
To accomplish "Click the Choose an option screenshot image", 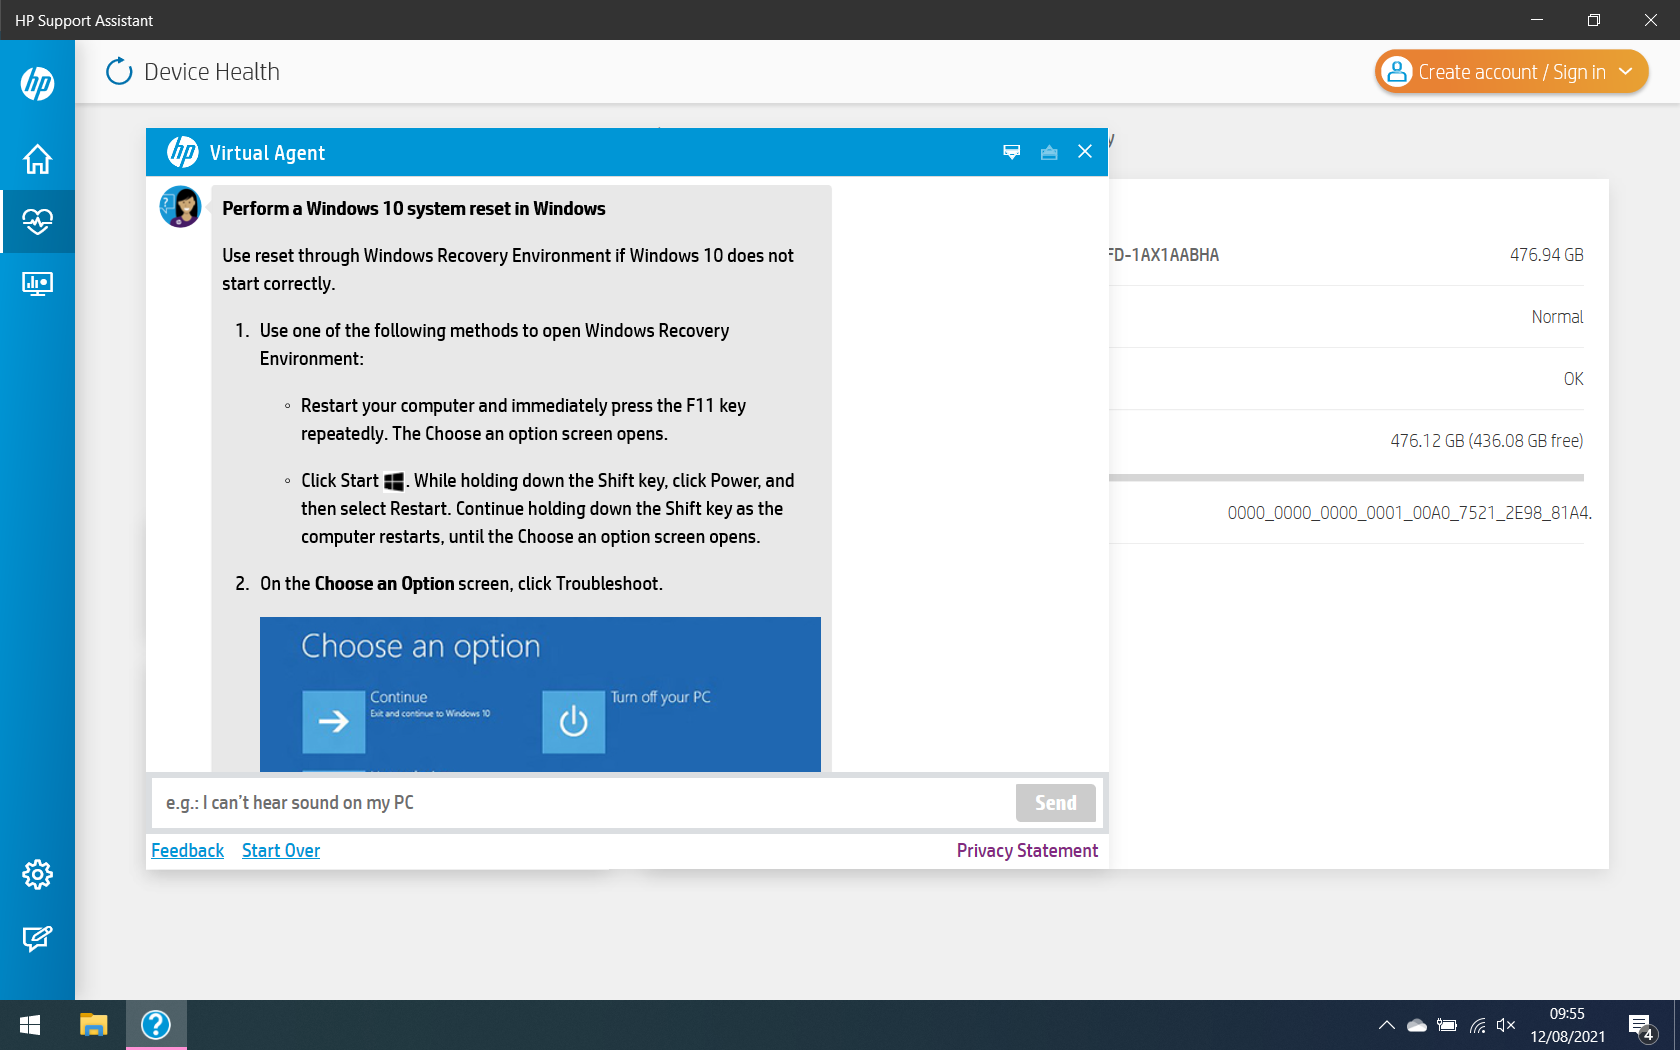I will coord(540,694).
